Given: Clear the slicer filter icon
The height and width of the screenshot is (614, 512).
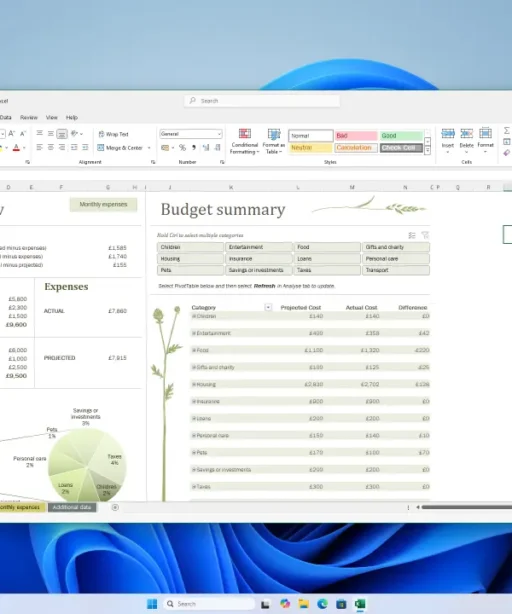Looking at the screenshot, I should tap(425, 235).
